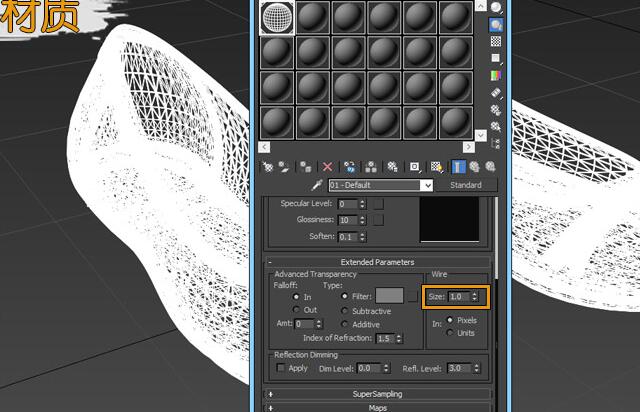Click the Backlight icon in side toolbar
The height and width of the screenshot is (412, 640).
pyautogui.click(x=496, y=25)
